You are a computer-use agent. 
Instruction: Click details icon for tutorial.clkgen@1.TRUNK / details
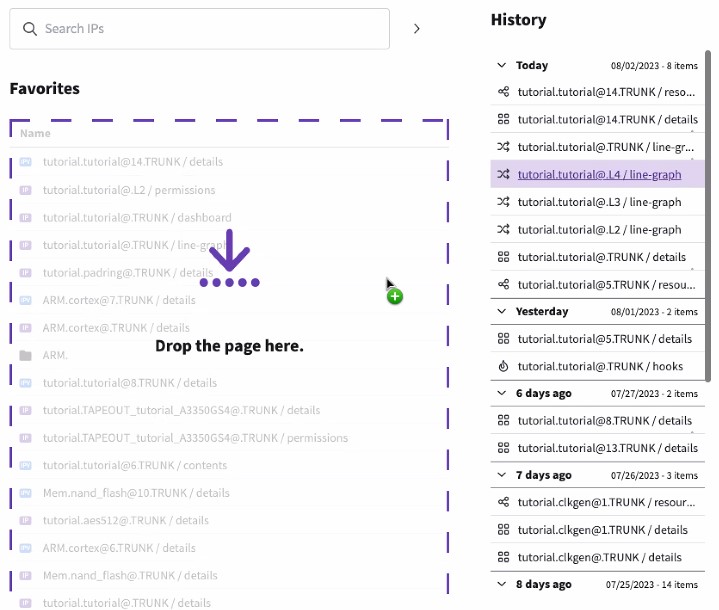coord(504,530)
